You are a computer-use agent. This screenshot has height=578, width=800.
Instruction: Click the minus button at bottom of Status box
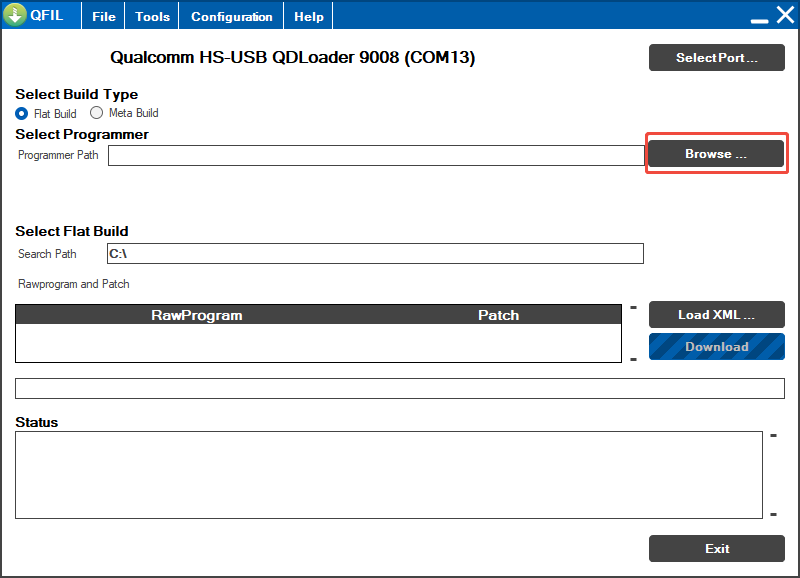point(773,514)
